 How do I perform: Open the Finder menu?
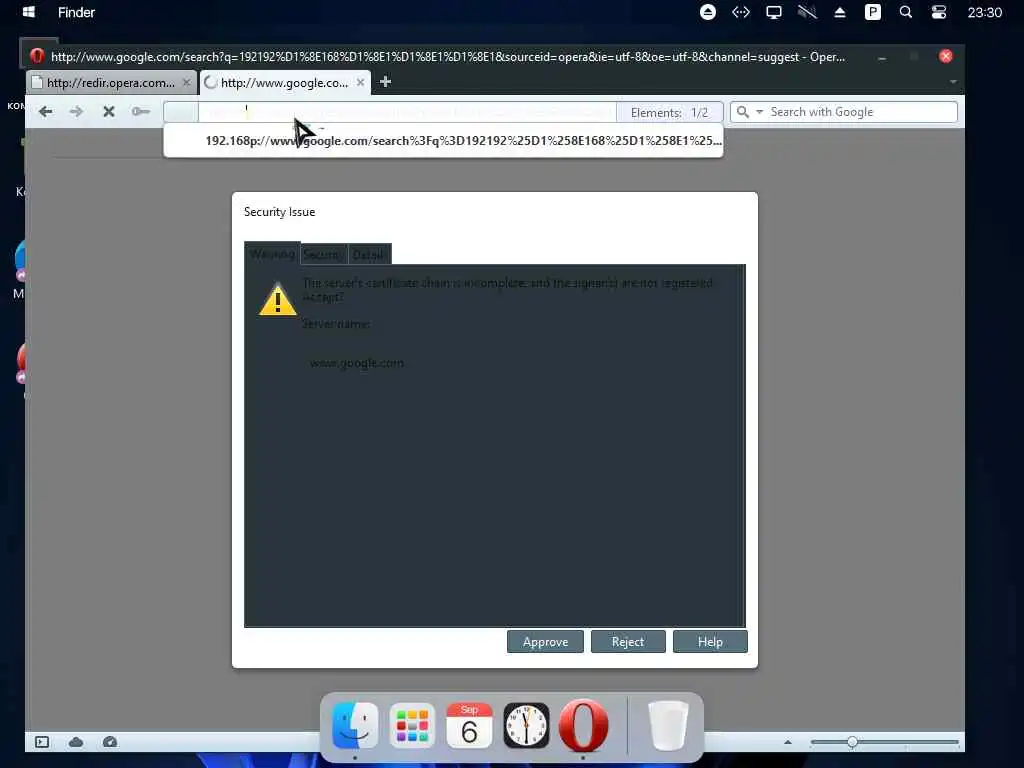[x=76, y=12]
